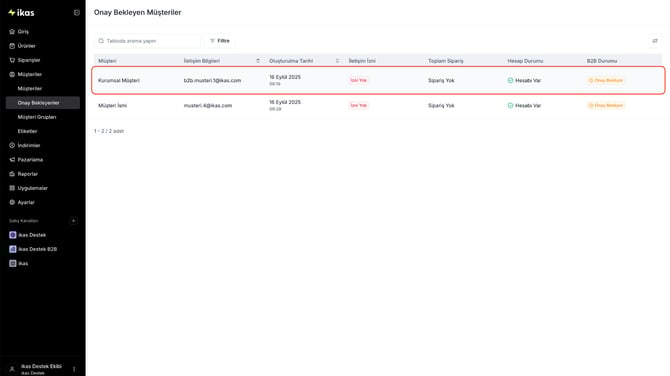
Task: Open the Kurumsal Müşteri row
Action: click(378, 80)
